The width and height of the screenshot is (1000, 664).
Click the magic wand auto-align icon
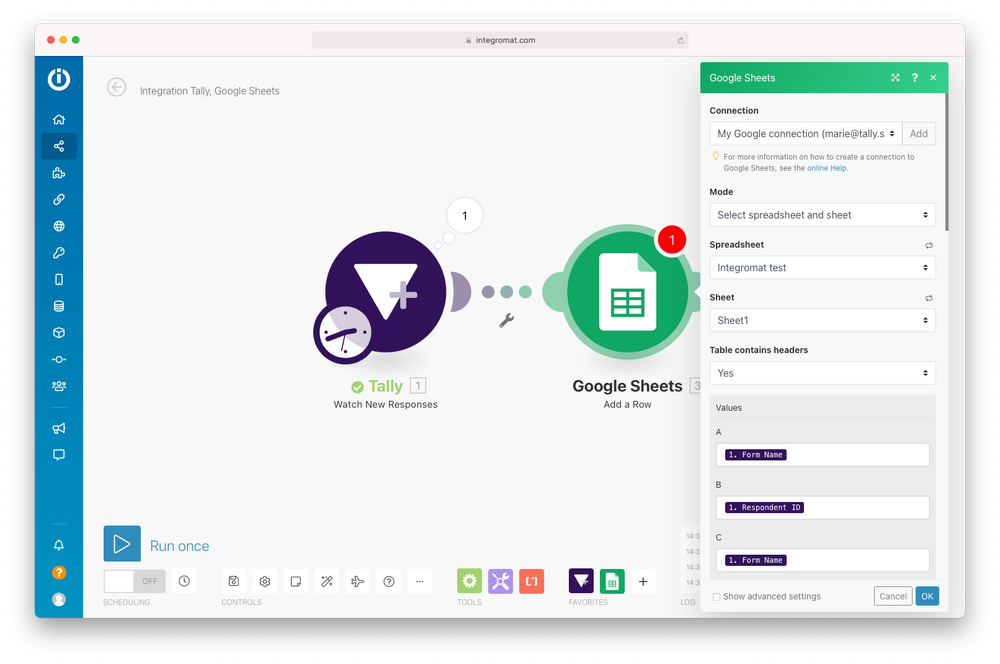(x=327, y=581)
